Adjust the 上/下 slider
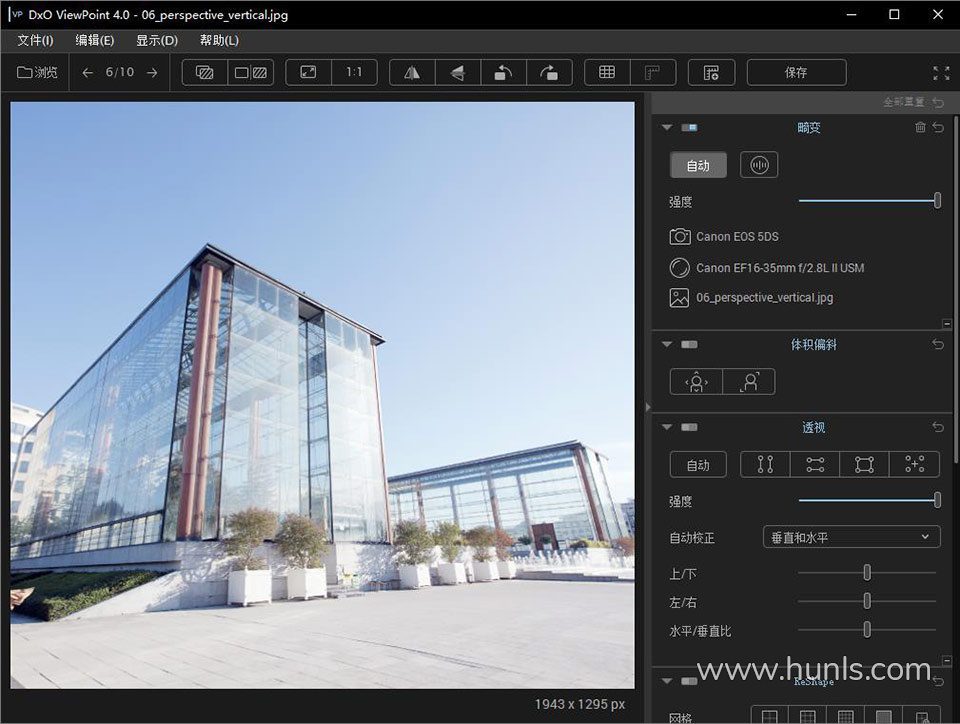The image size is (960, 724). click(867, 573)
